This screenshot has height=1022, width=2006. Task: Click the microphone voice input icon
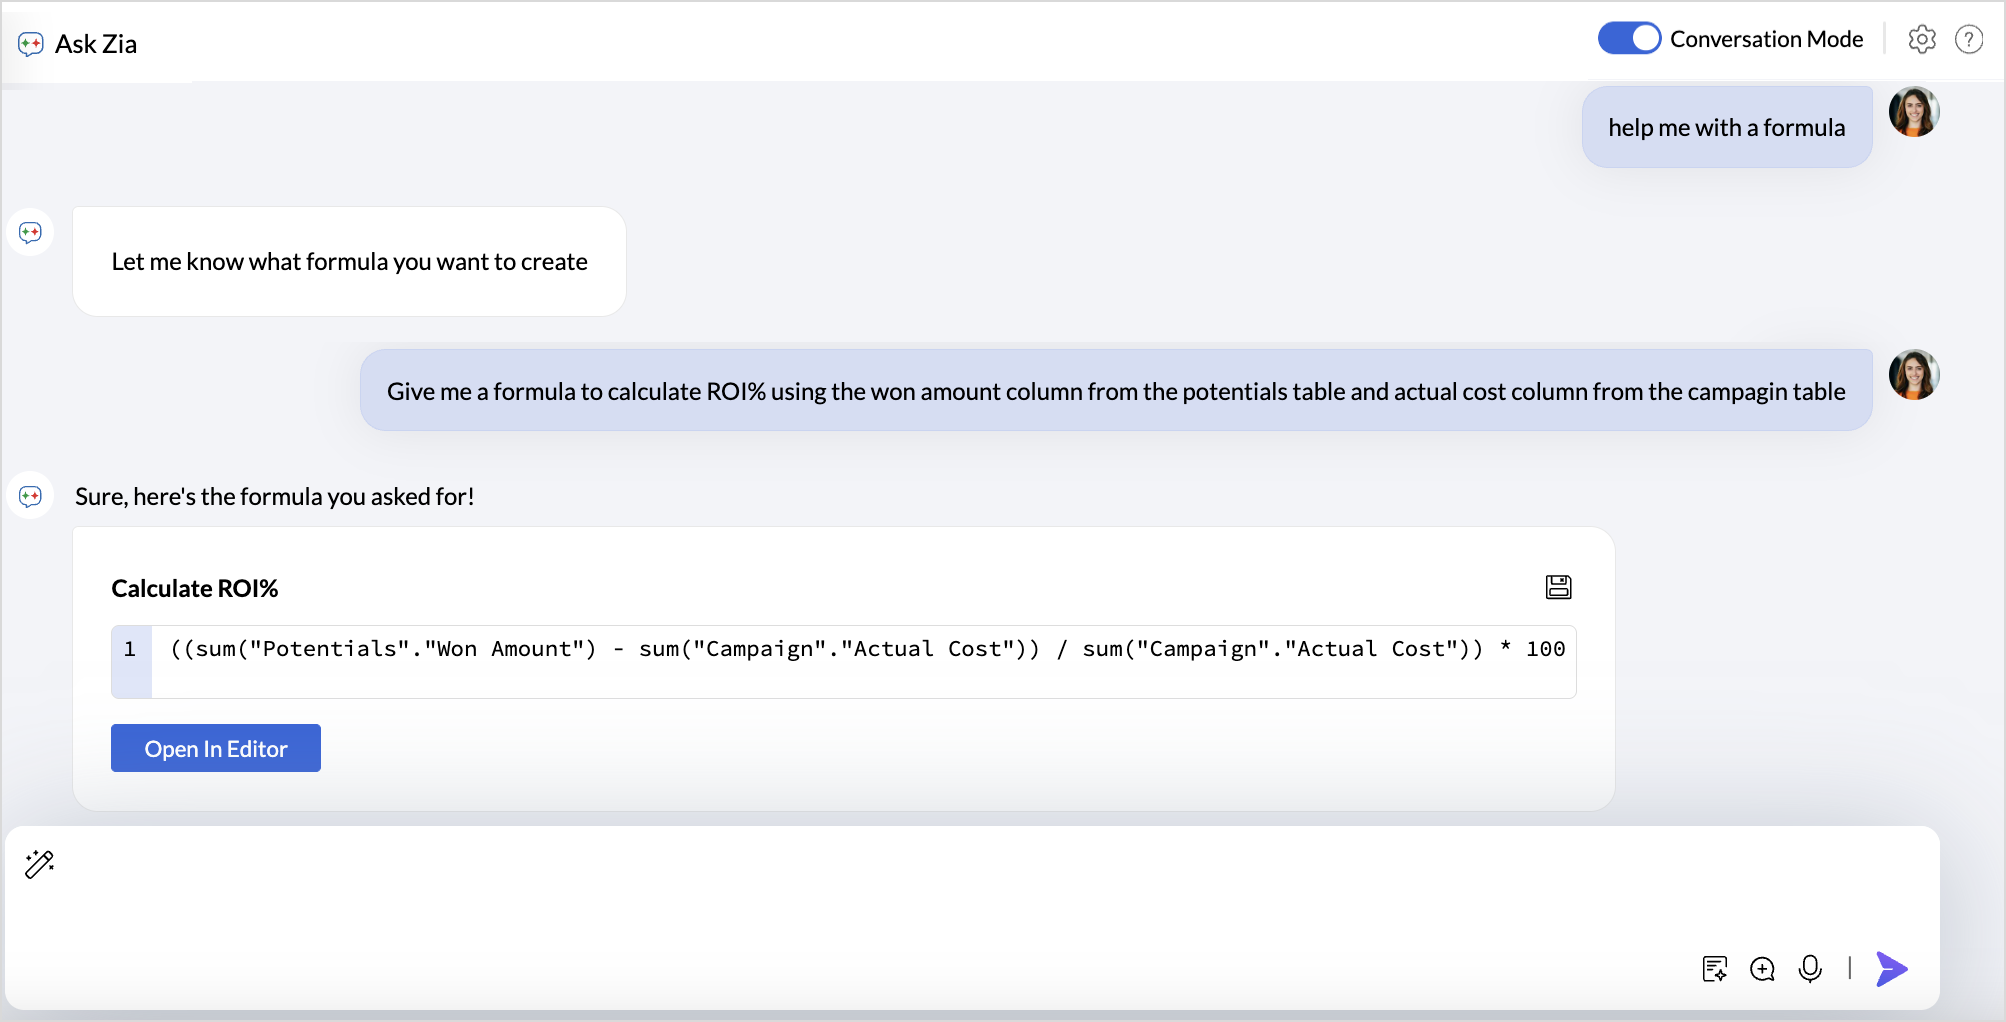[1809, 968]
